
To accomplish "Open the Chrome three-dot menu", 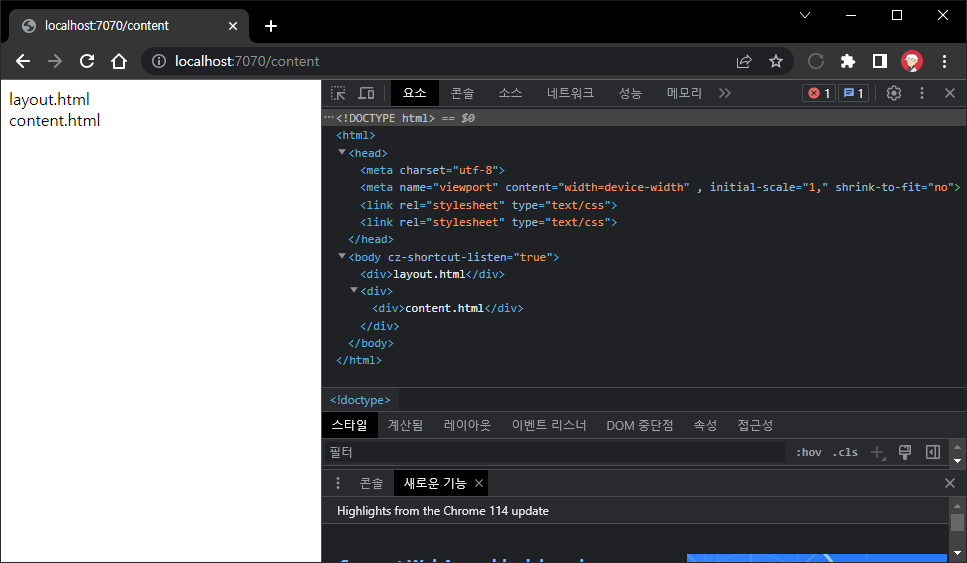I will [x=944, y=61].
